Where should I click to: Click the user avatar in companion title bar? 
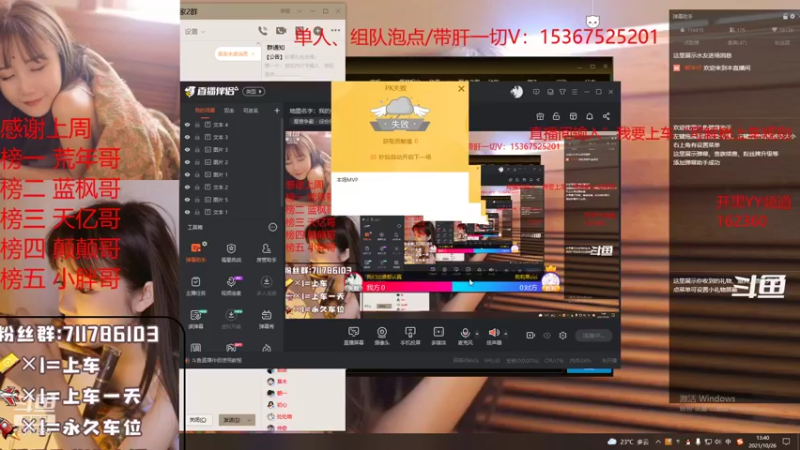(516, 92)
